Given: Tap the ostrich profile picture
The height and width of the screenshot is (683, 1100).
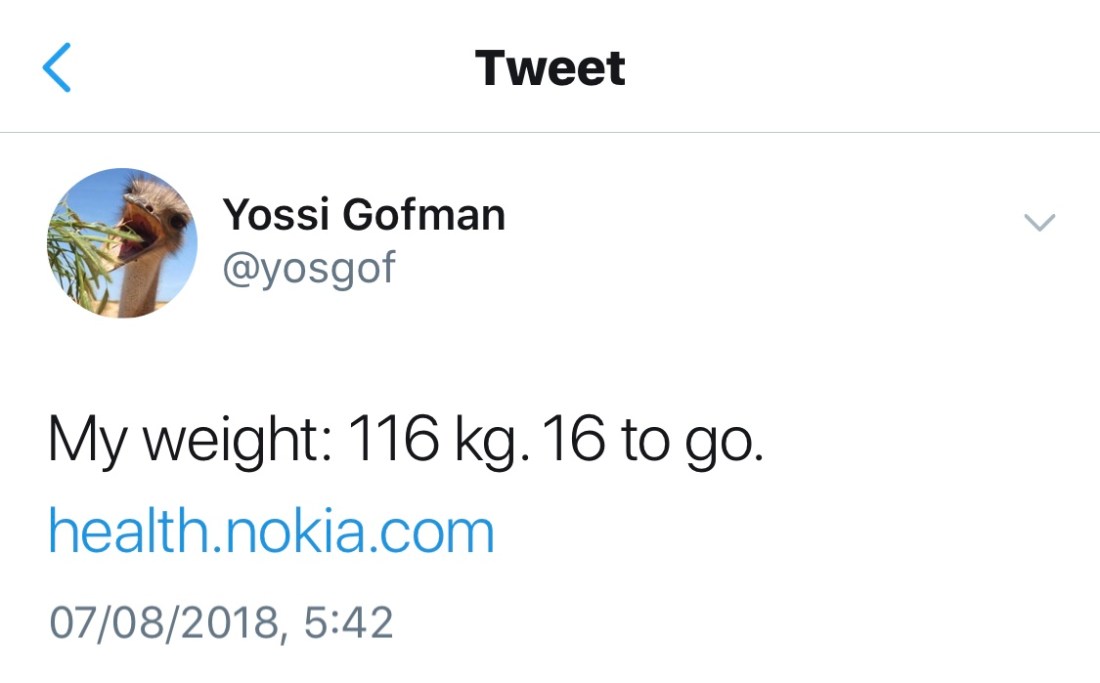Looking at the screenshot, I should [122, 243].
